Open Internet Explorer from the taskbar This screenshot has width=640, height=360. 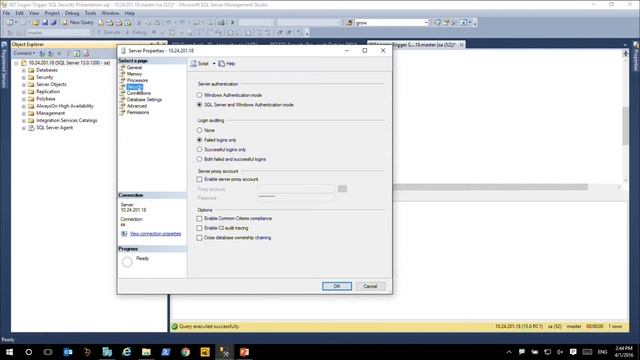click(x=127, y=352)
